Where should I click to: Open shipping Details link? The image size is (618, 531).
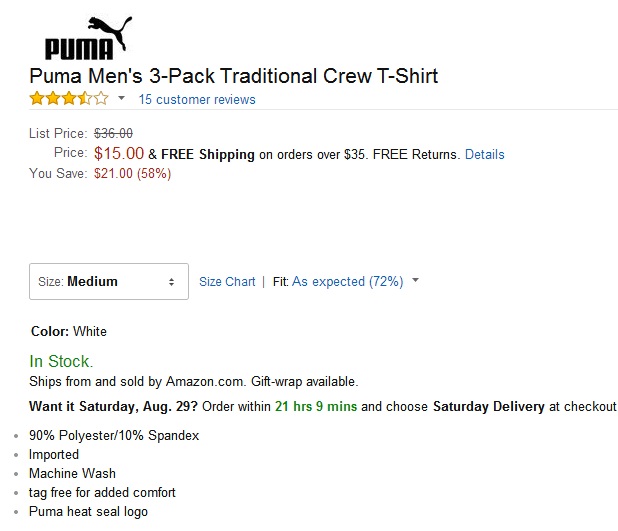click(x=484, y=154)
